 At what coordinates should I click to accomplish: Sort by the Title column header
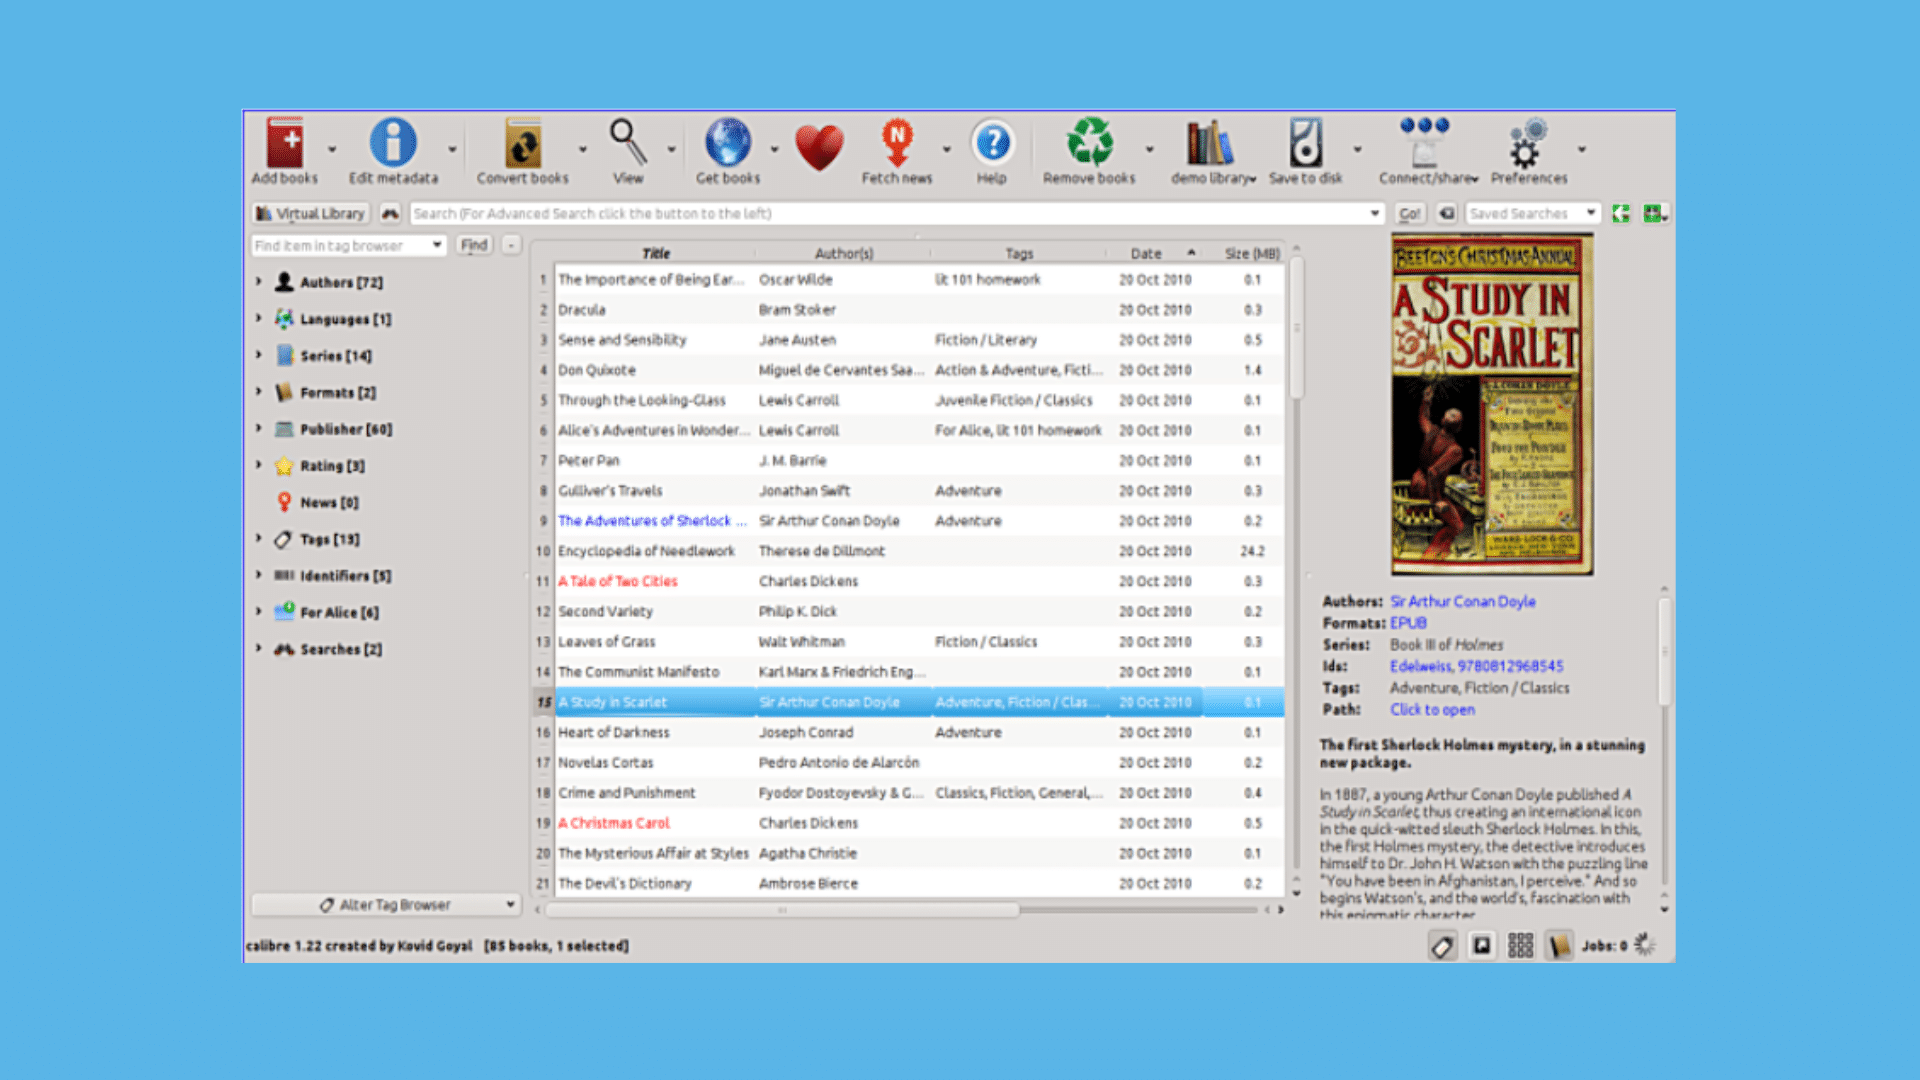tap(656, 253)
